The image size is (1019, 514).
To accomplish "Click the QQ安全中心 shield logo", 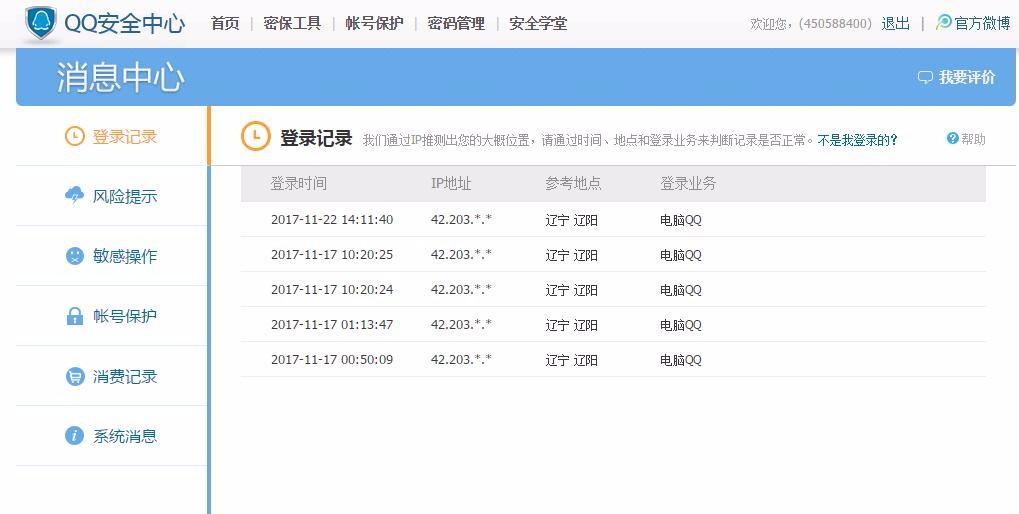I will (41, 23).
